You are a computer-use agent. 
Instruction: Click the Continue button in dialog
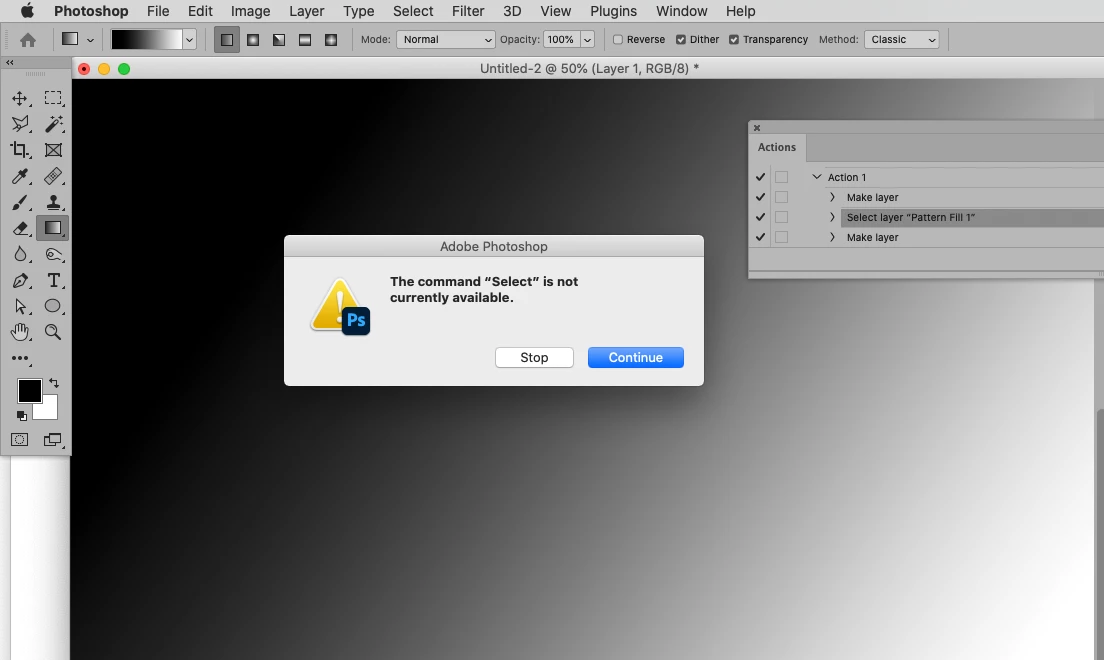click(x=636, y=357)
